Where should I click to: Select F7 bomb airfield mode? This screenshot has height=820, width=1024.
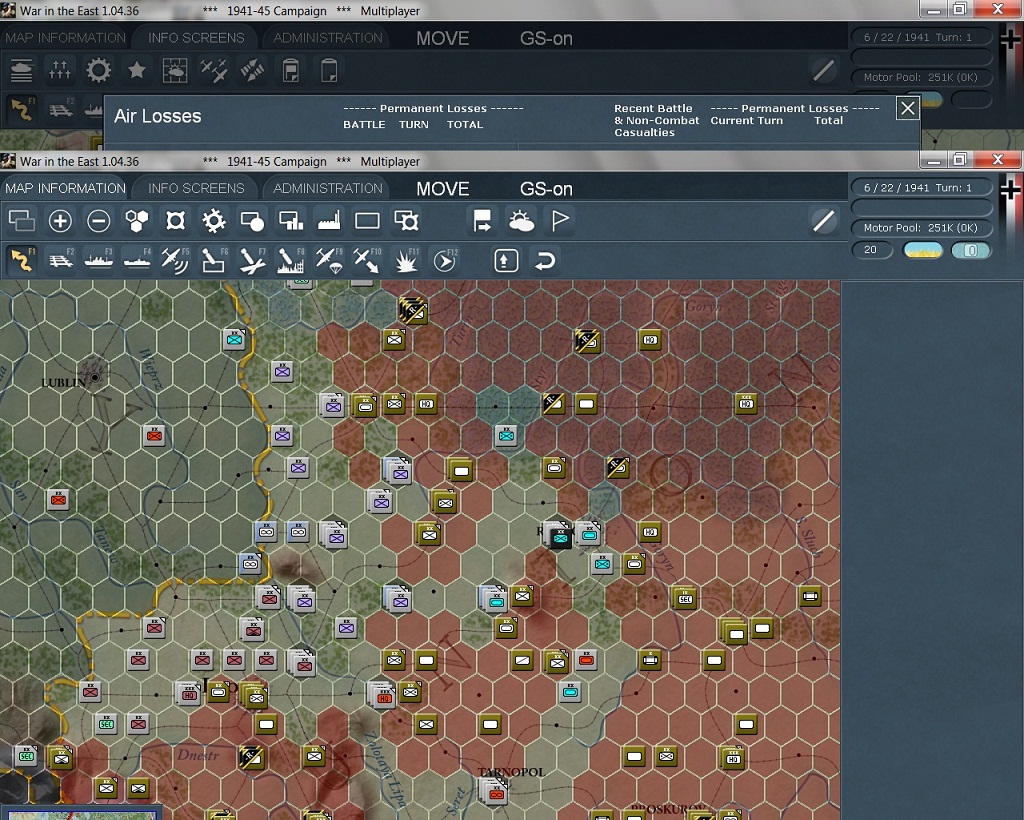tap(252, 260)
